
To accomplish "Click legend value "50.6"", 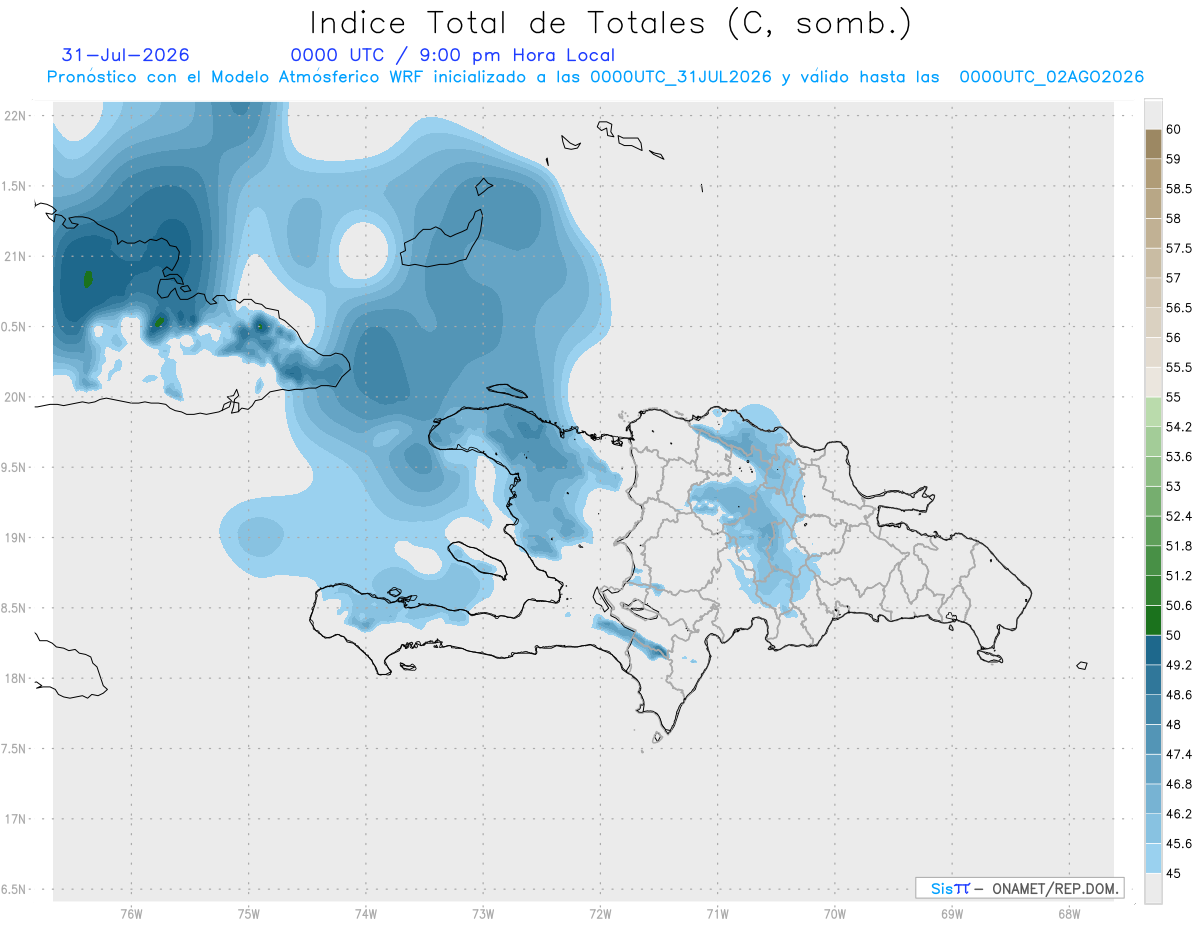I will tap(1179, 606).
